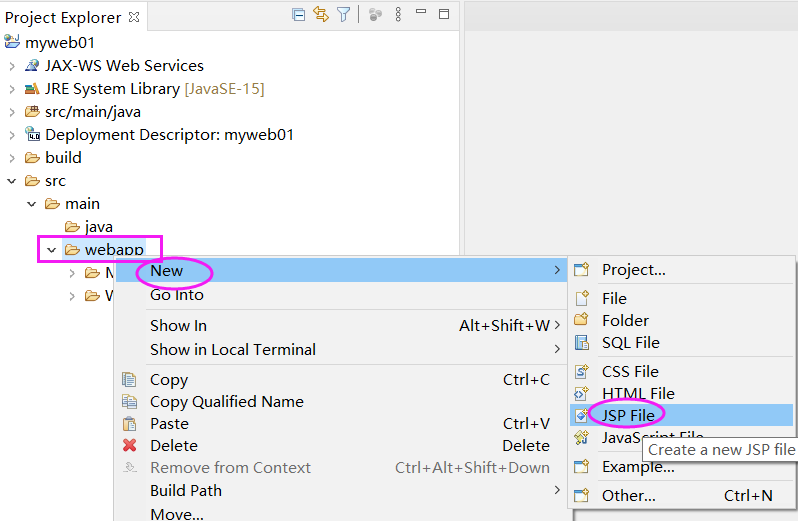Expand the build folder
The height and width of the screenshot is (521, 798).
pos(12,158)
